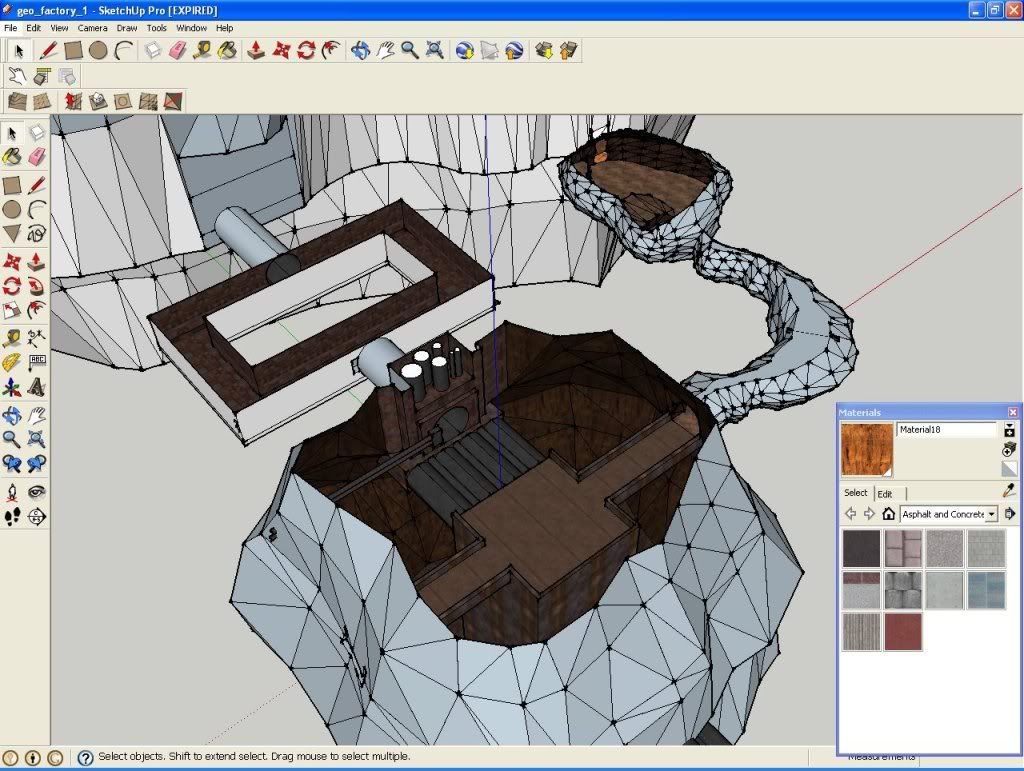This screenshot has width=1024, height=771.
Task: Open the View menu
Action: (x=59, y=28)
